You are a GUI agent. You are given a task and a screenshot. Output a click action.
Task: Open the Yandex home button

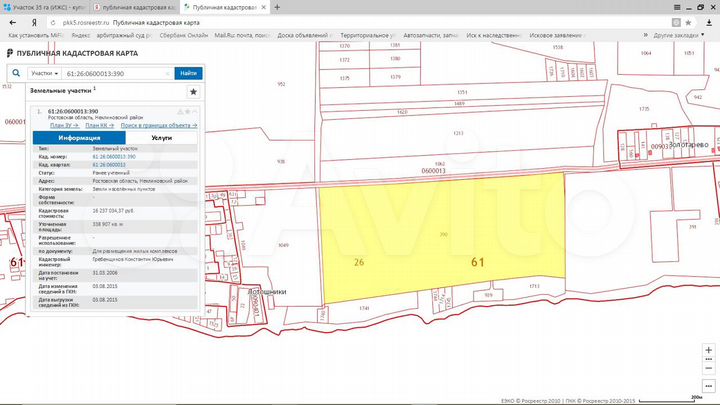tap(35, 20)
